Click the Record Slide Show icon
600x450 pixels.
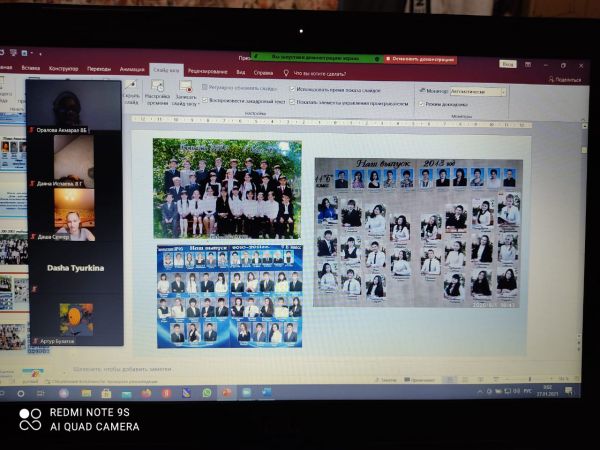click(184, 88)
